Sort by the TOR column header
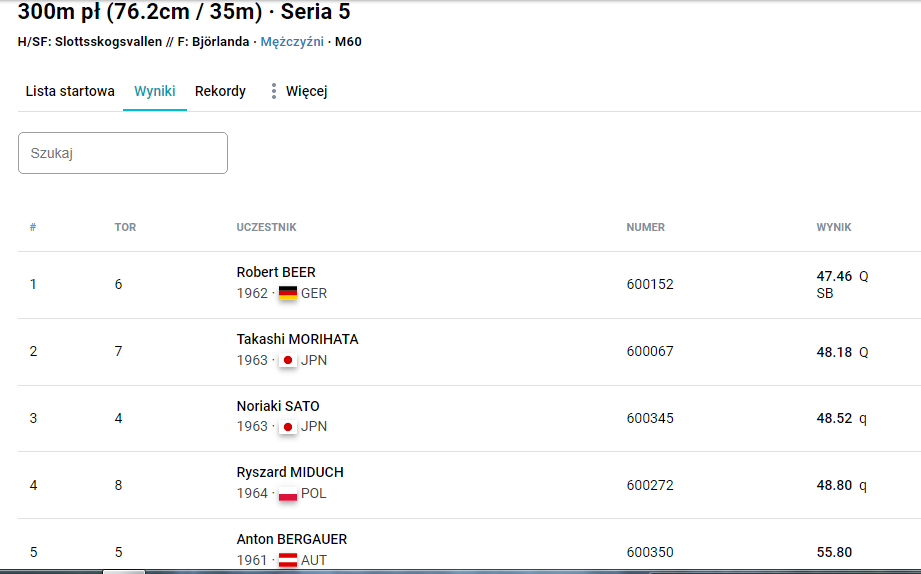 125,227
